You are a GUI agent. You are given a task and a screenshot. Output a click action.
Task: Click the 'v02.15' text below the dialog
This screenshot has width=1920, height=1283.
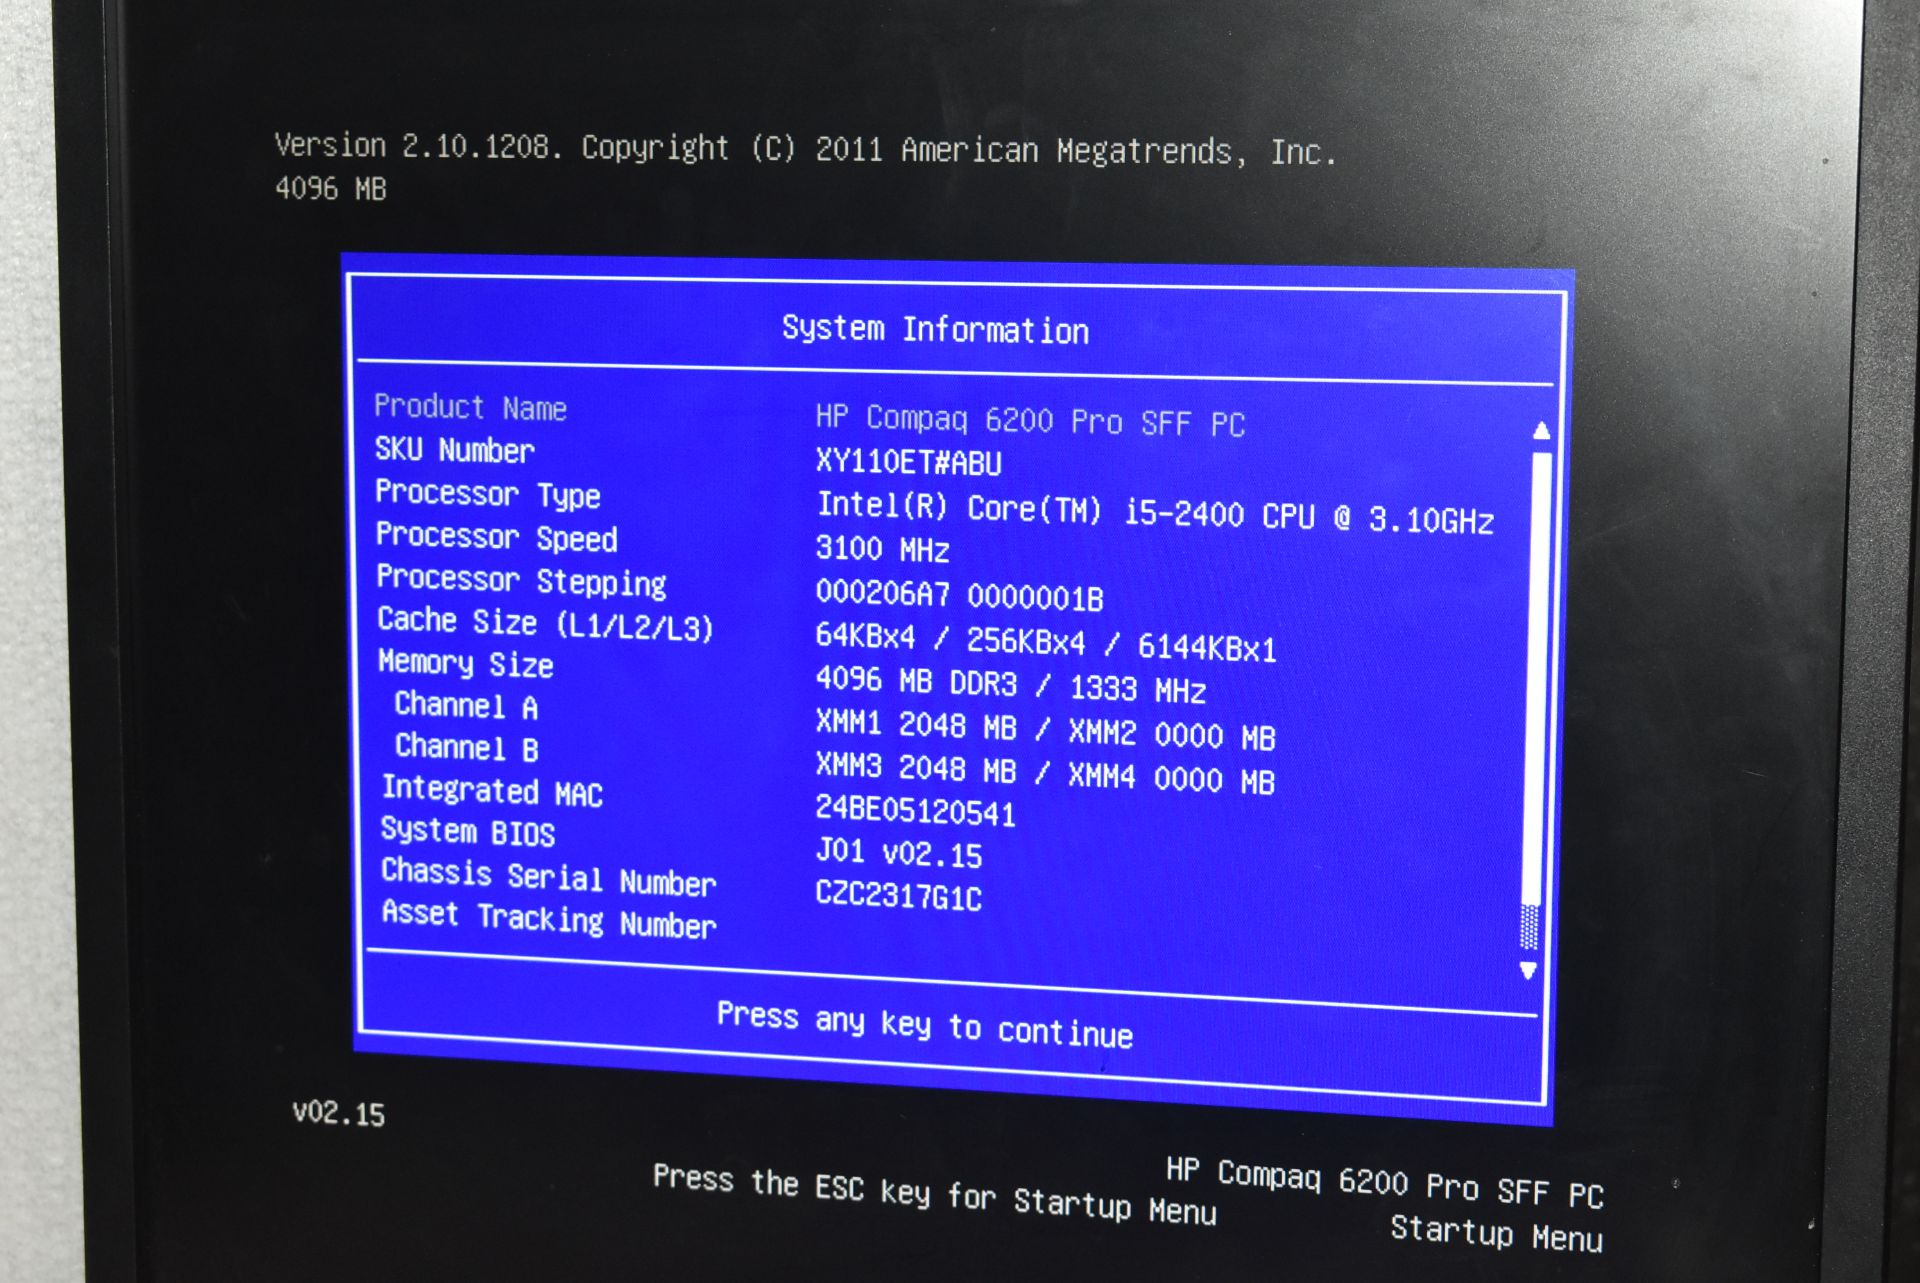338,1113
